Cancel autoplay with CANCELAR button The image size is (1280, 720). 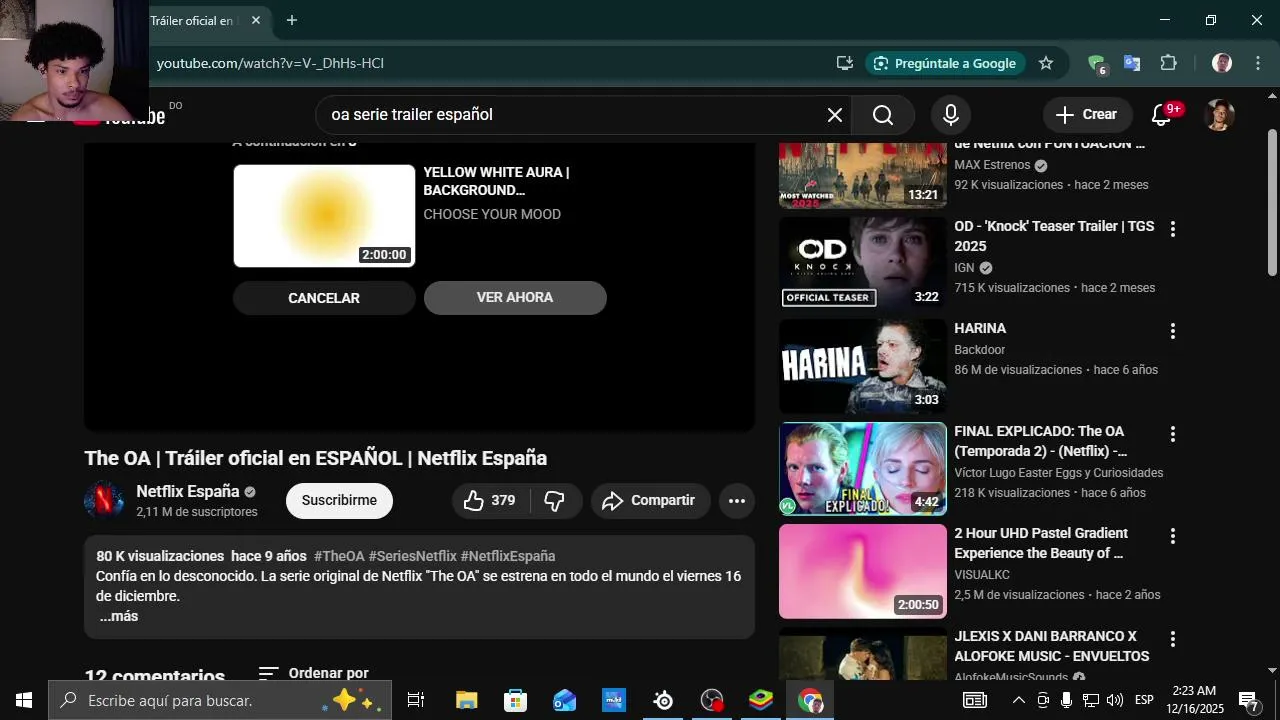(x=324, y=298)
